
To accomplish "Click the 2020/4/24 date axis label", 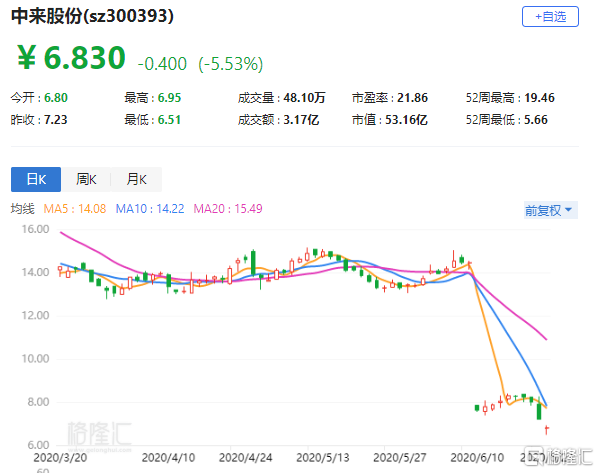I will [x=246, y=458].
